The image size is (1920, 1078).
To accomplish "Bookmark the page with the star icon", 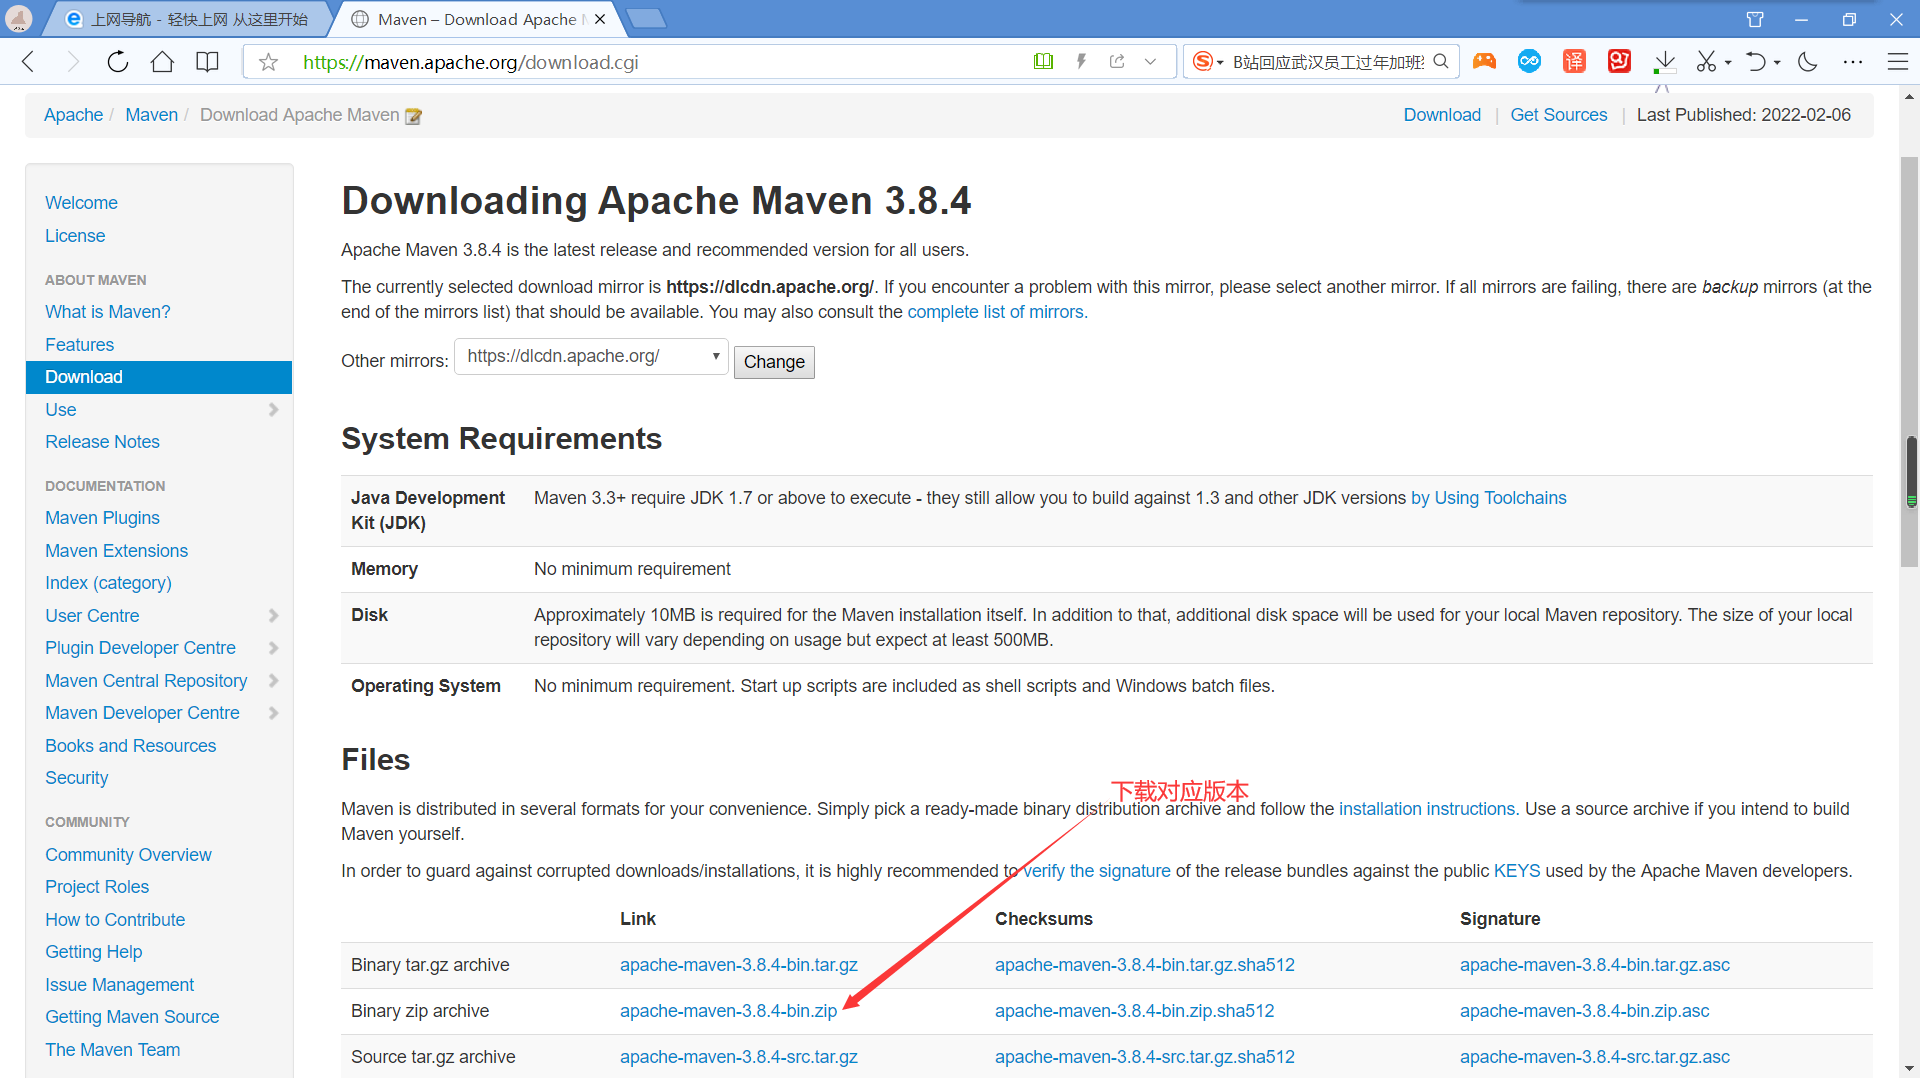I will point(268,62).
